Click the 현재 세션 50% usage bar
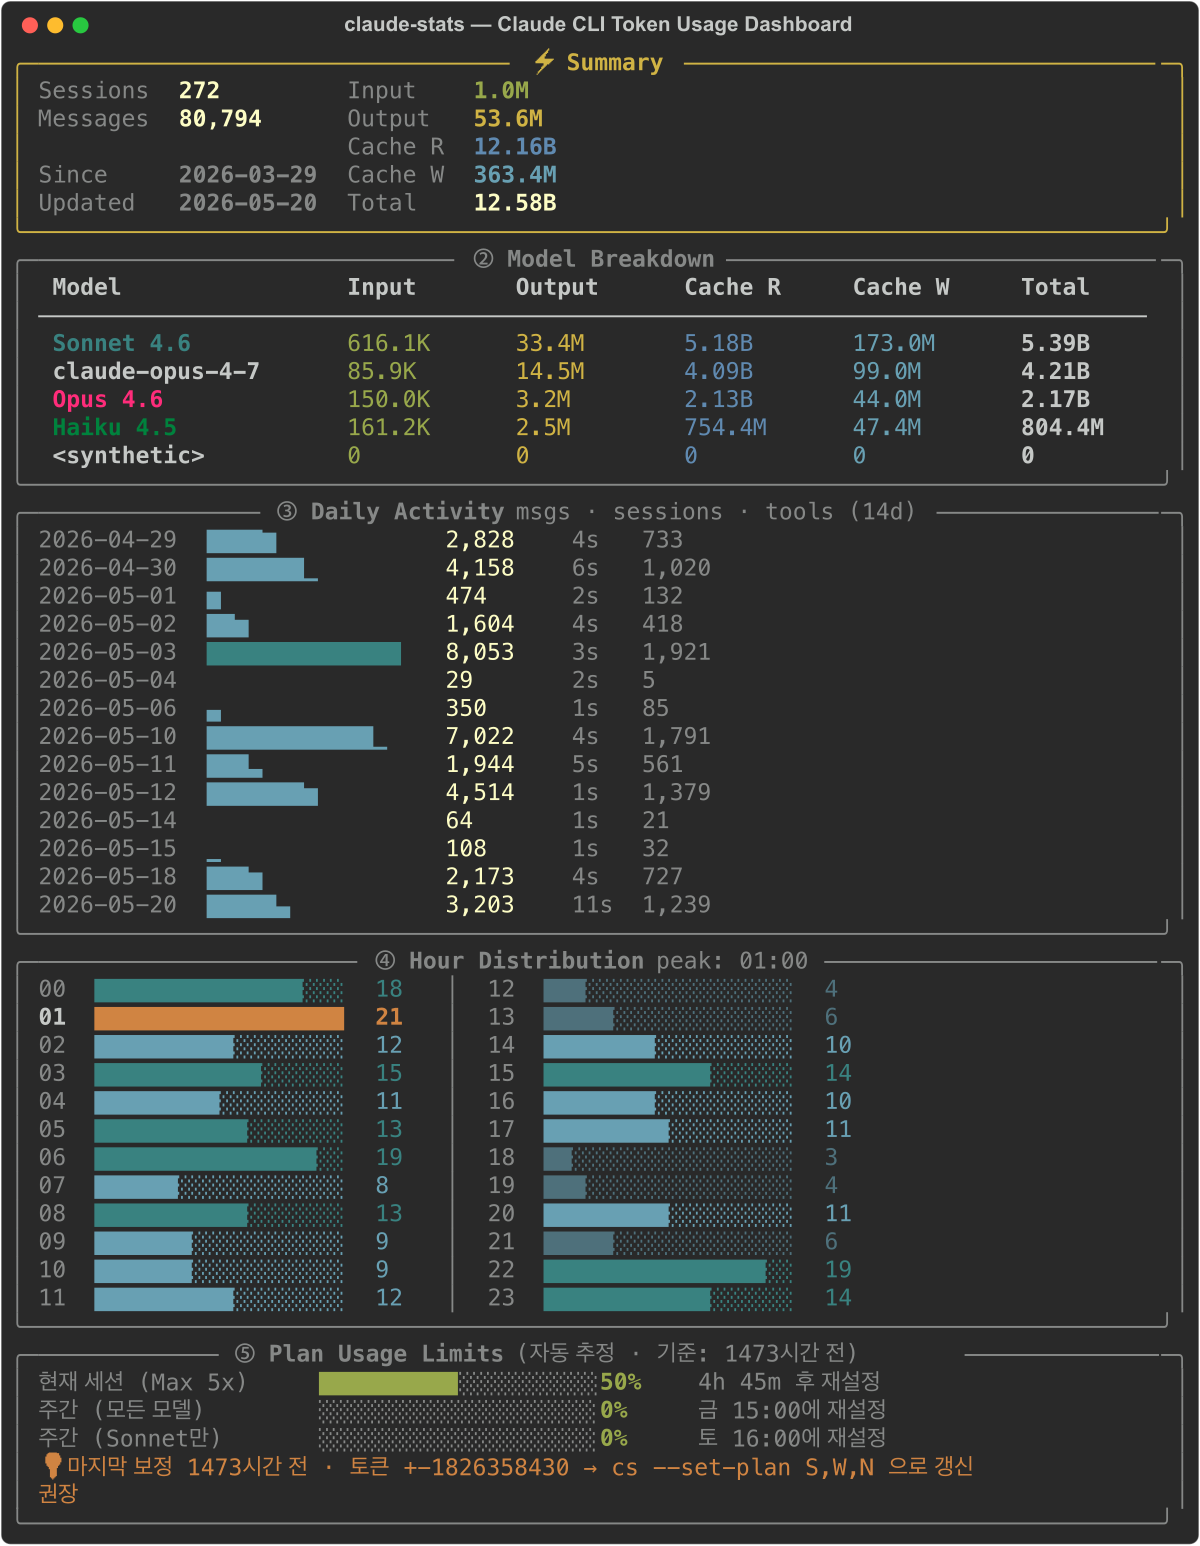This screenshot has height=1546, width=1200. (457, 1383)
